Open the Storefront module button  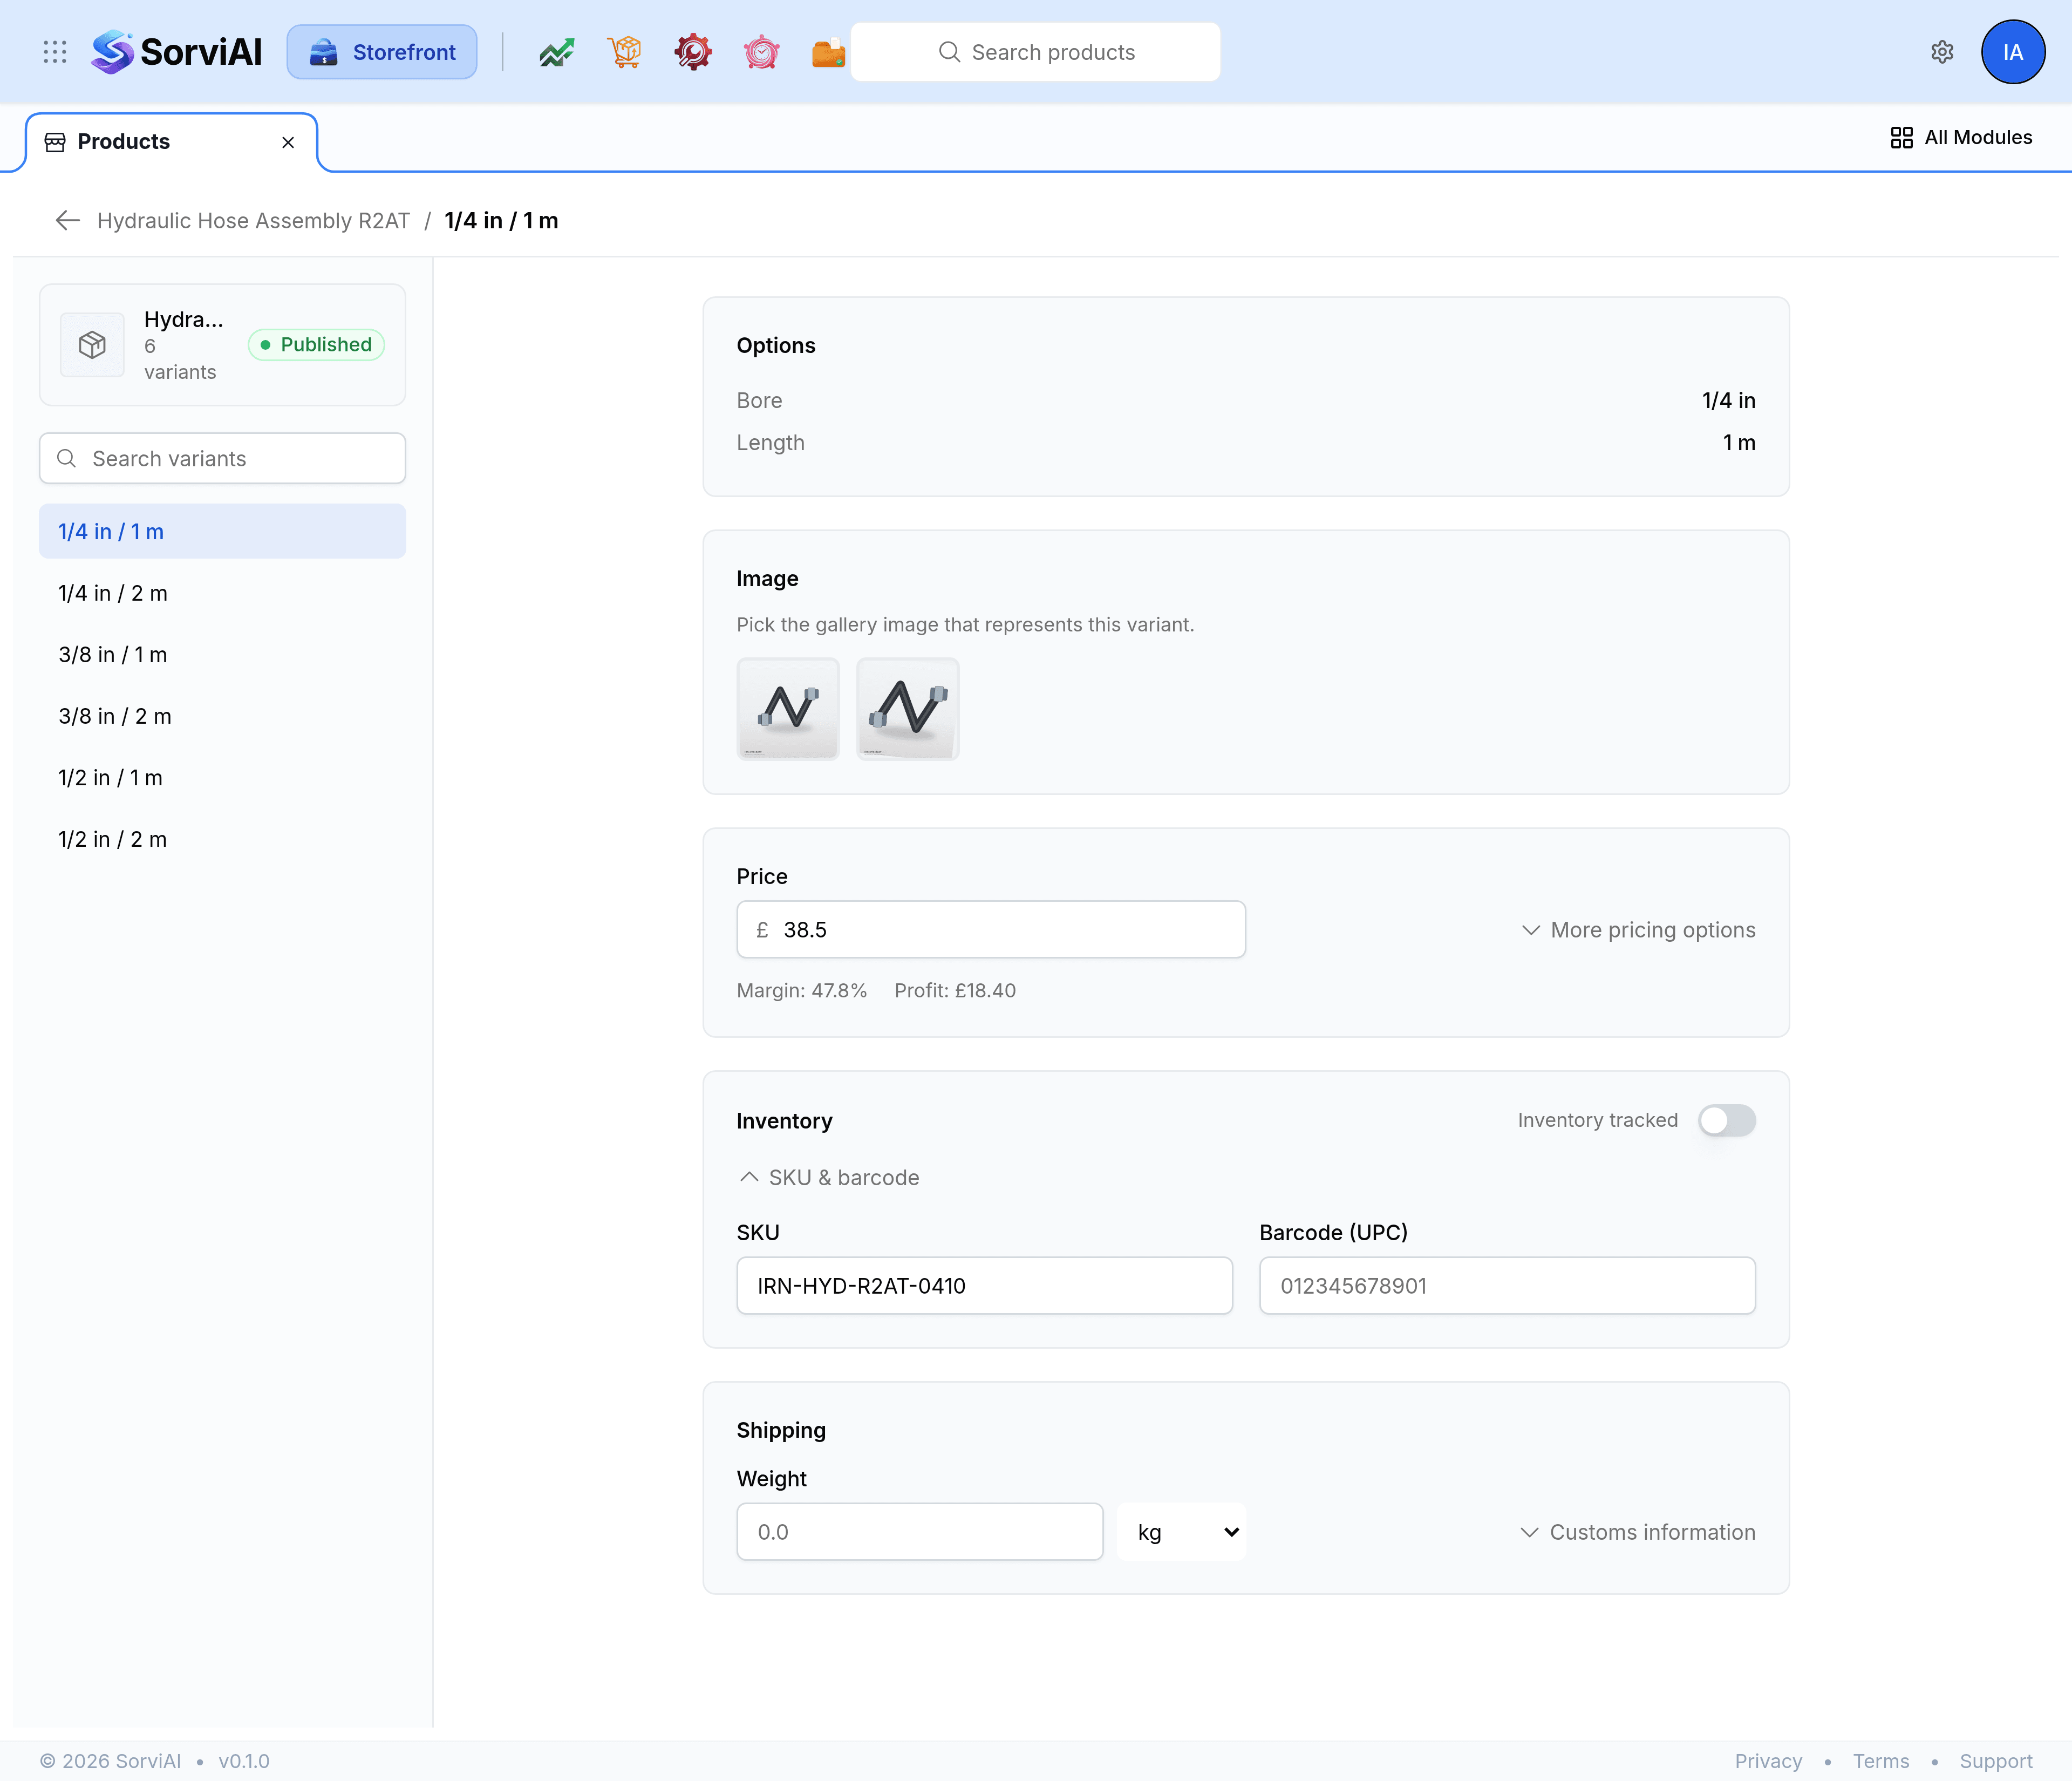pyautogui.click(x=382, y=52)
